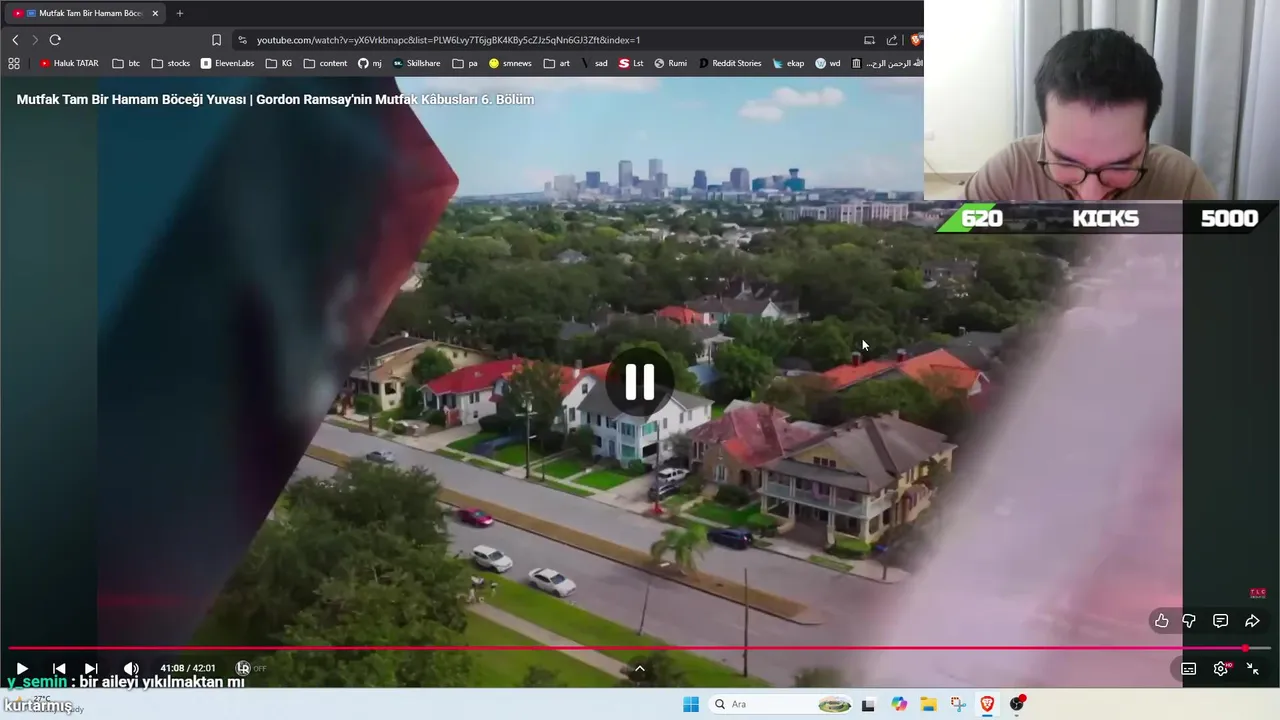Click the youtube.com URL in address bar
This screenshot has height=720, width=1280.
[x=448, y=40]
